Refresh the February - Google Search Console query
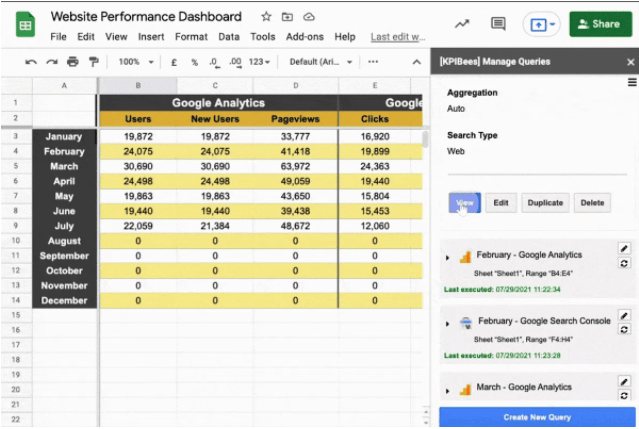Screen dimensions: 639x429 pyautogui.click(x=625, y=329)
